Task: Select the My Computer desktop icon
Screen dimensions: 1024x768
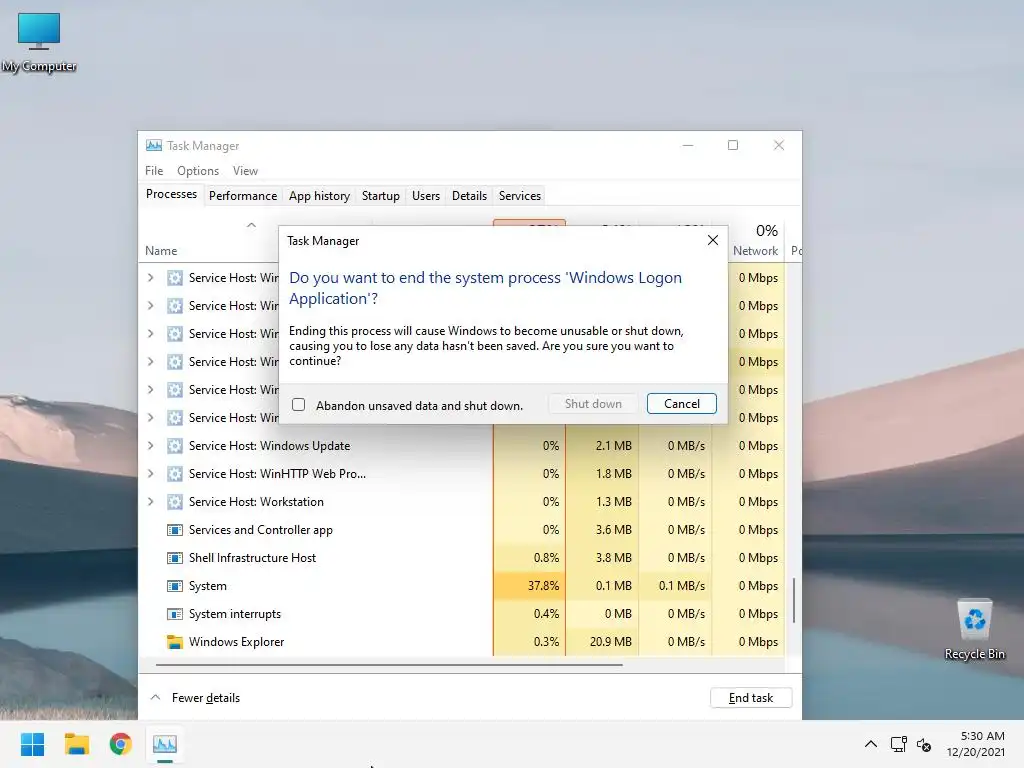Action: coord(39,42)
